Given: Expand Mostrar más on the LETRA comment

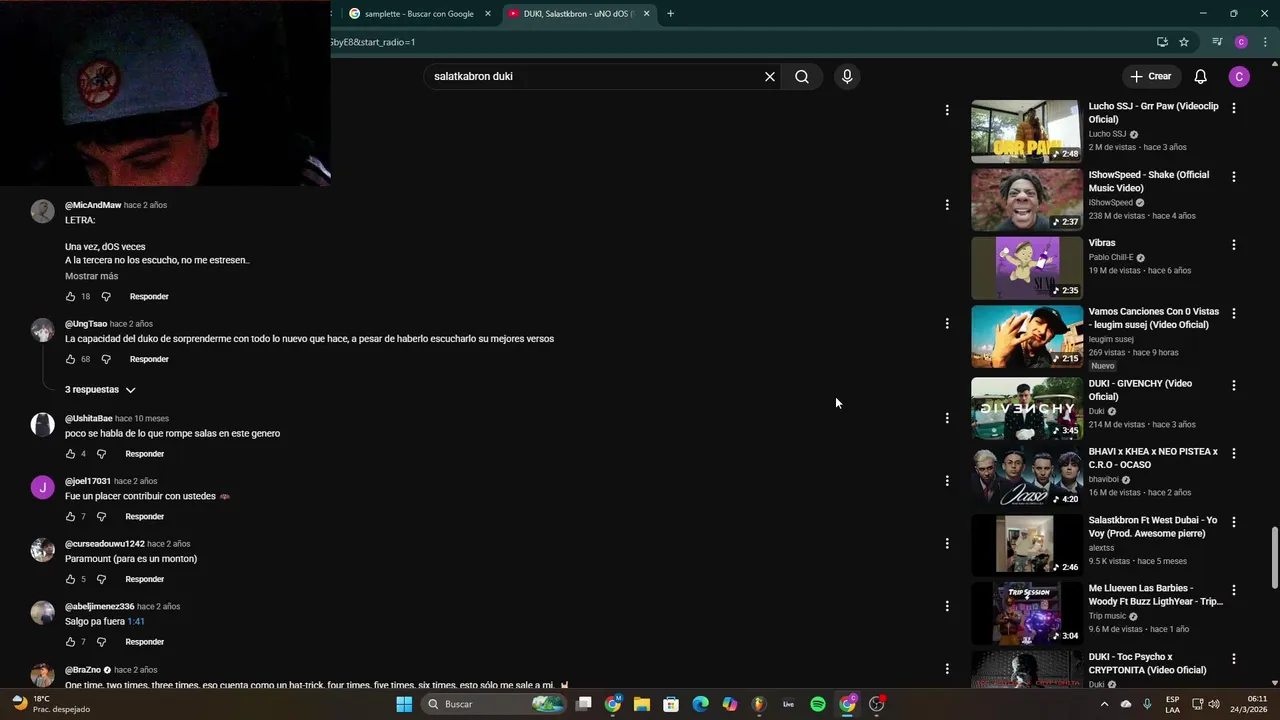Looking at the screenshot, I should [x=91, y=276].
